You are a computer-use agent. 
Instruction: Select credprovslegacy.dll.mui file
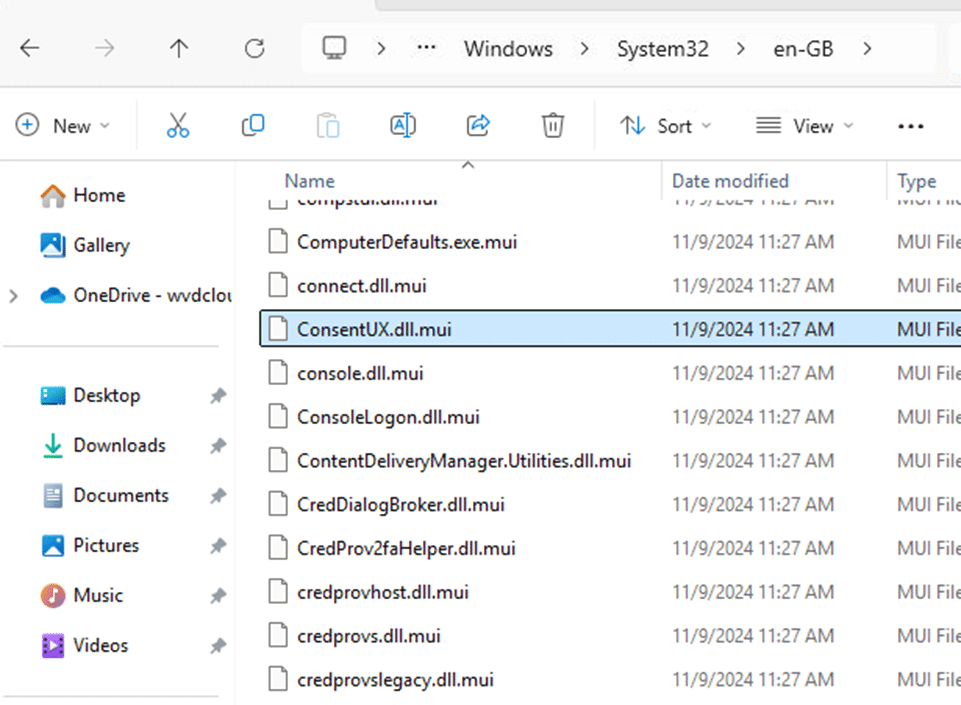point(395,680)
